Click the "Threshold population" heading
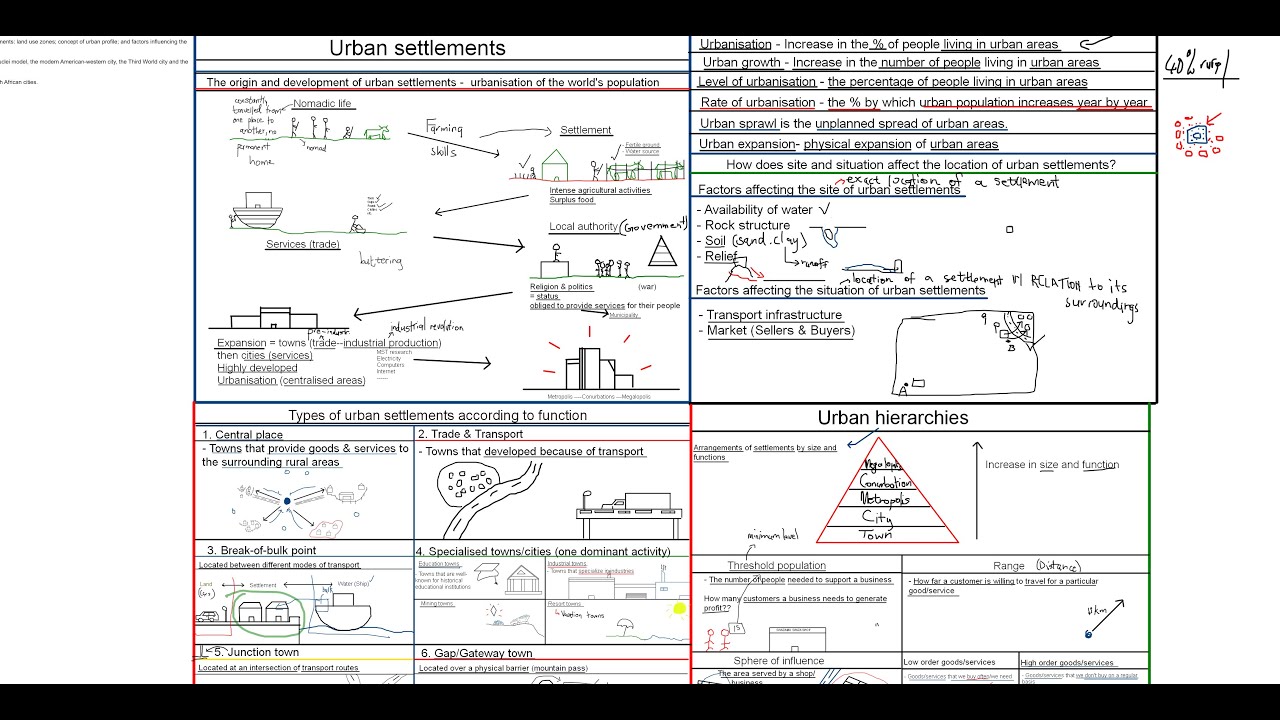This screenshot has width=1280, height=720. 776,566
